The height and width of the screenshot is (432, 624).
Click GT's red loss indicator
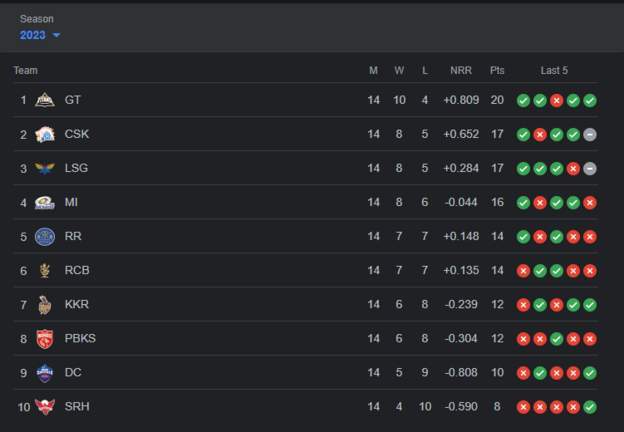coord(556,100)
